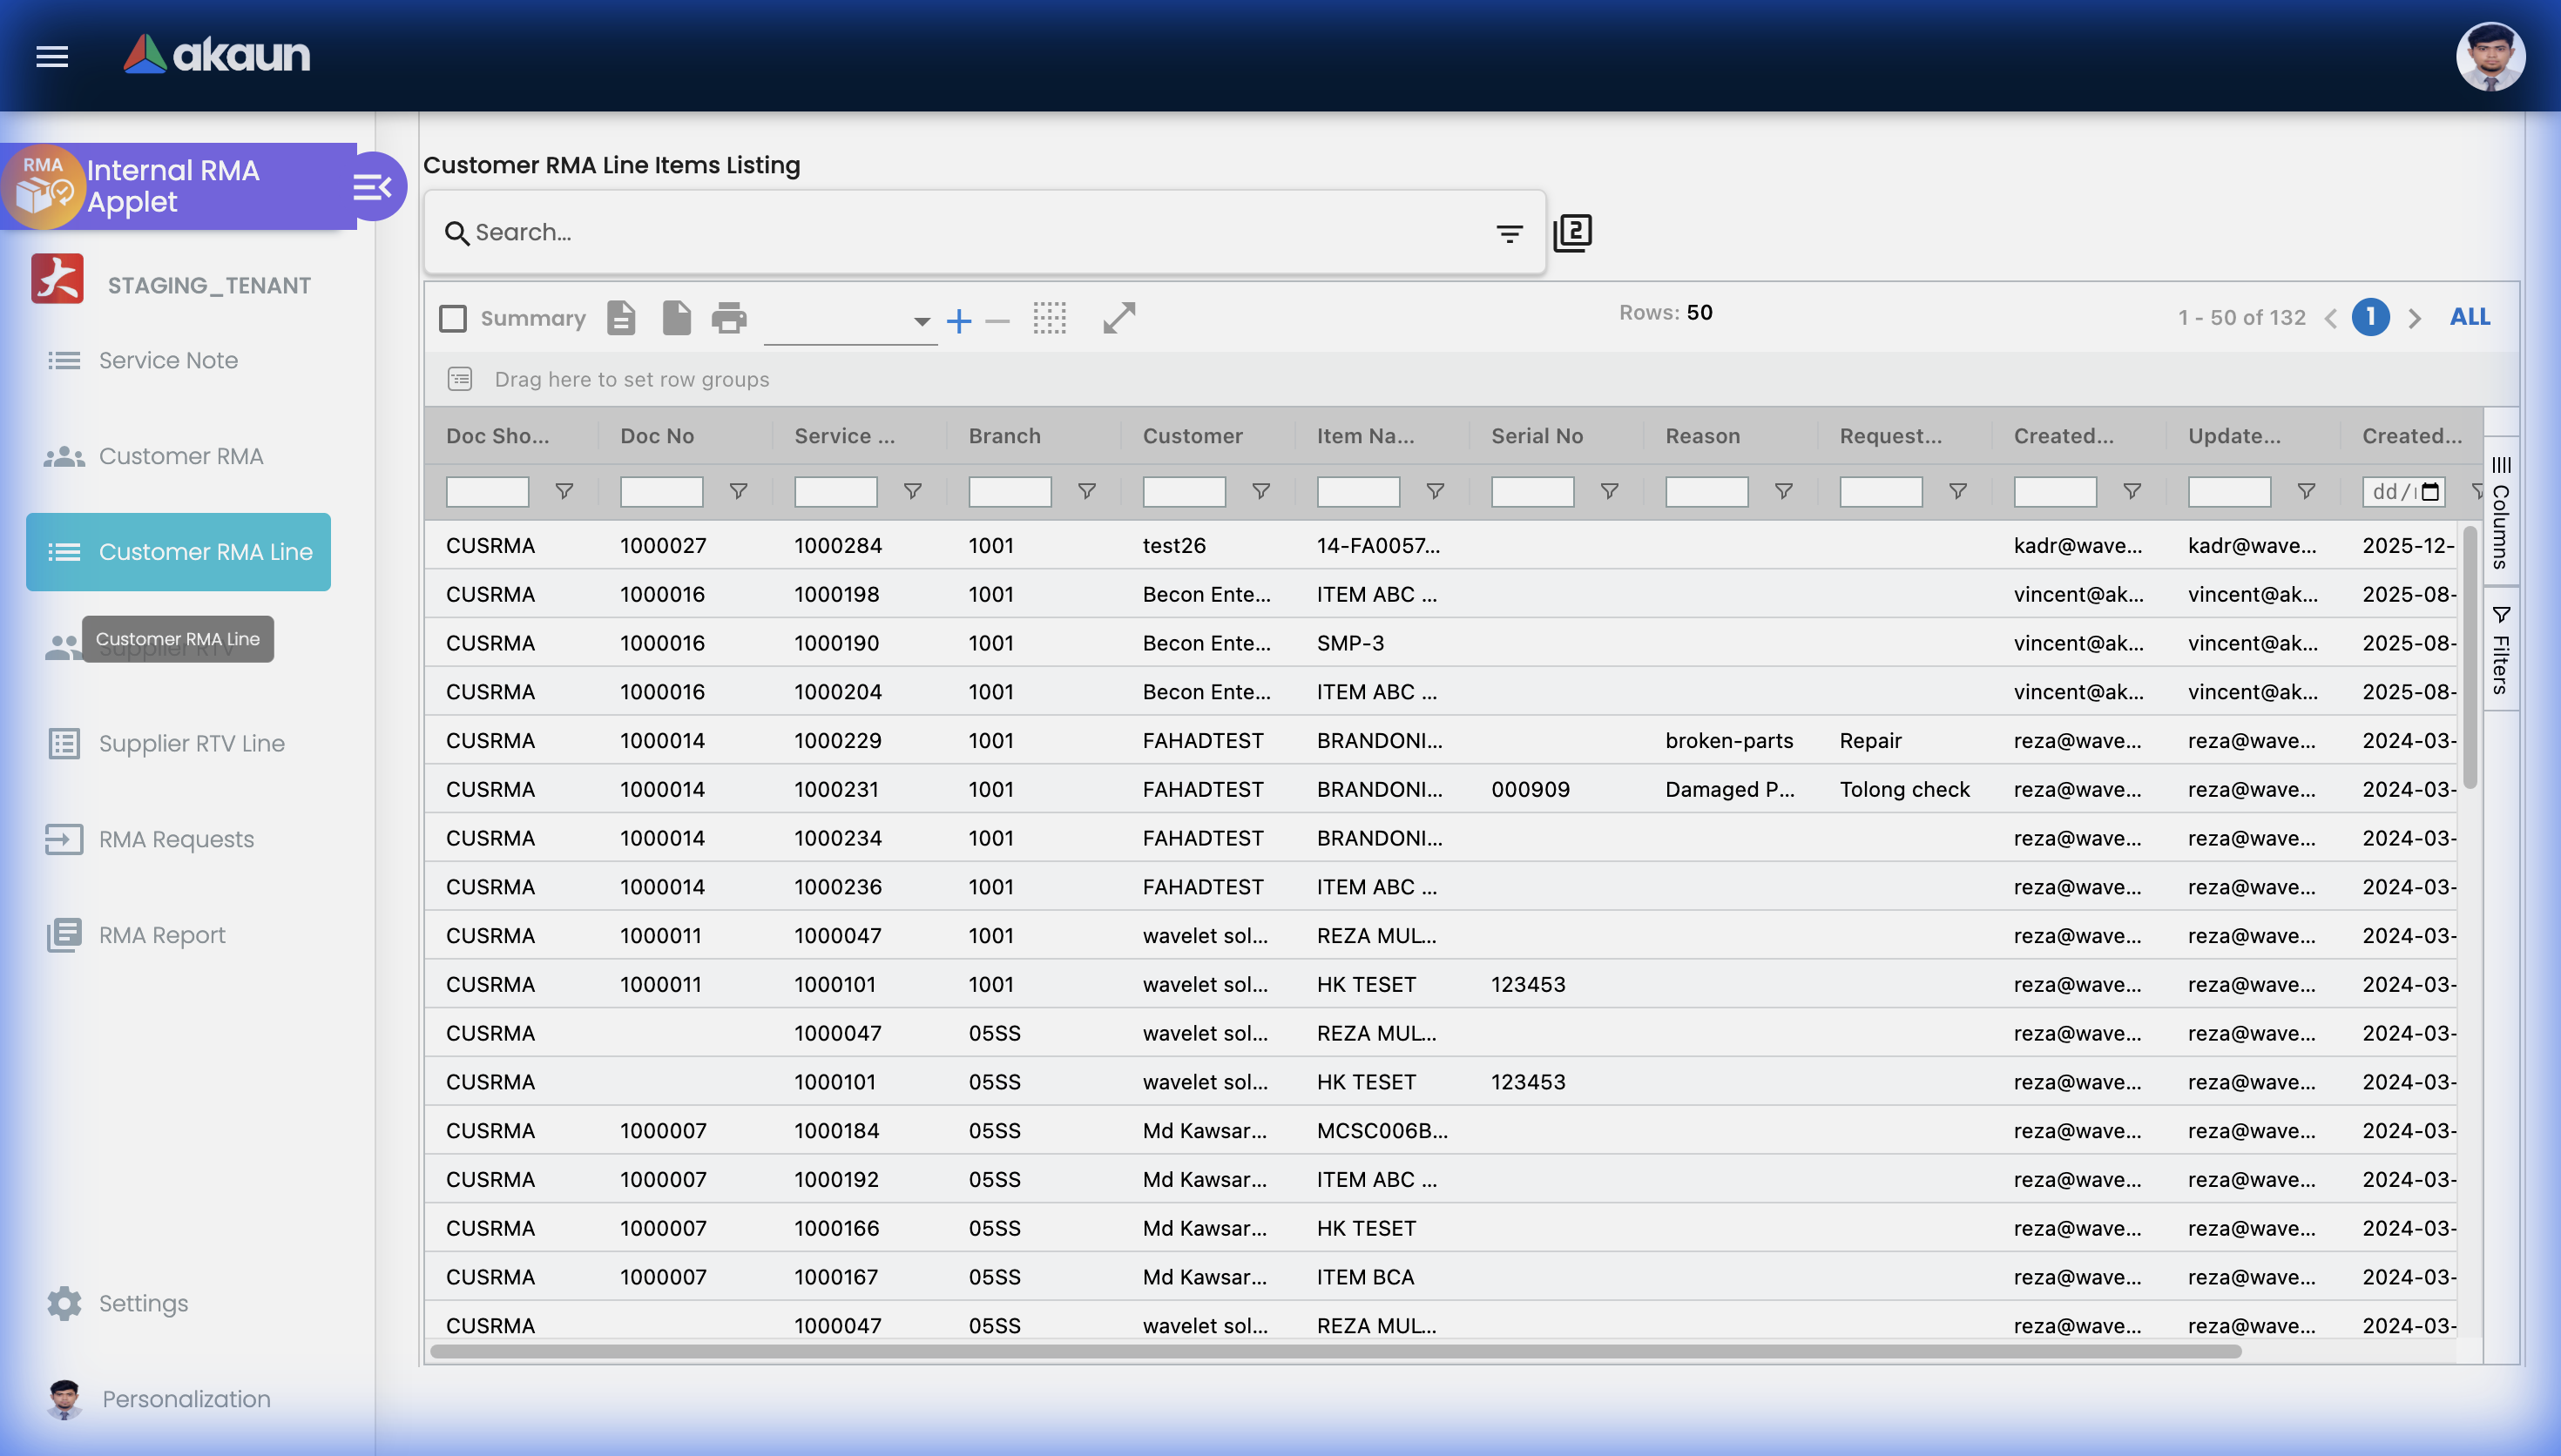Apply the filter funnel on the Customer column
Viewport: 2561px width, 1456px height.
pyautogui.click(x=1261, y=491)
